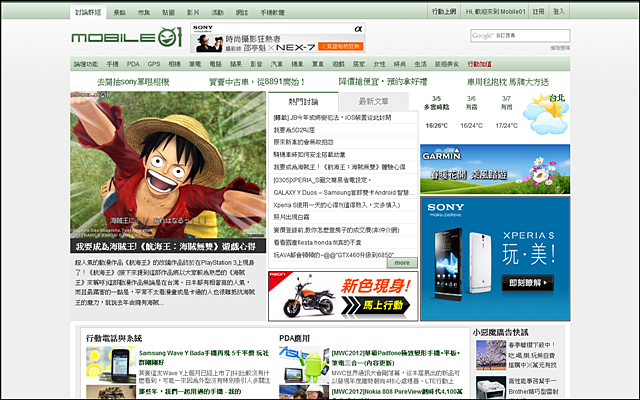The image size is (640, 400).
Task: Click the ASUS Padfone MWC2012 article title
Action: coord(396,358)
